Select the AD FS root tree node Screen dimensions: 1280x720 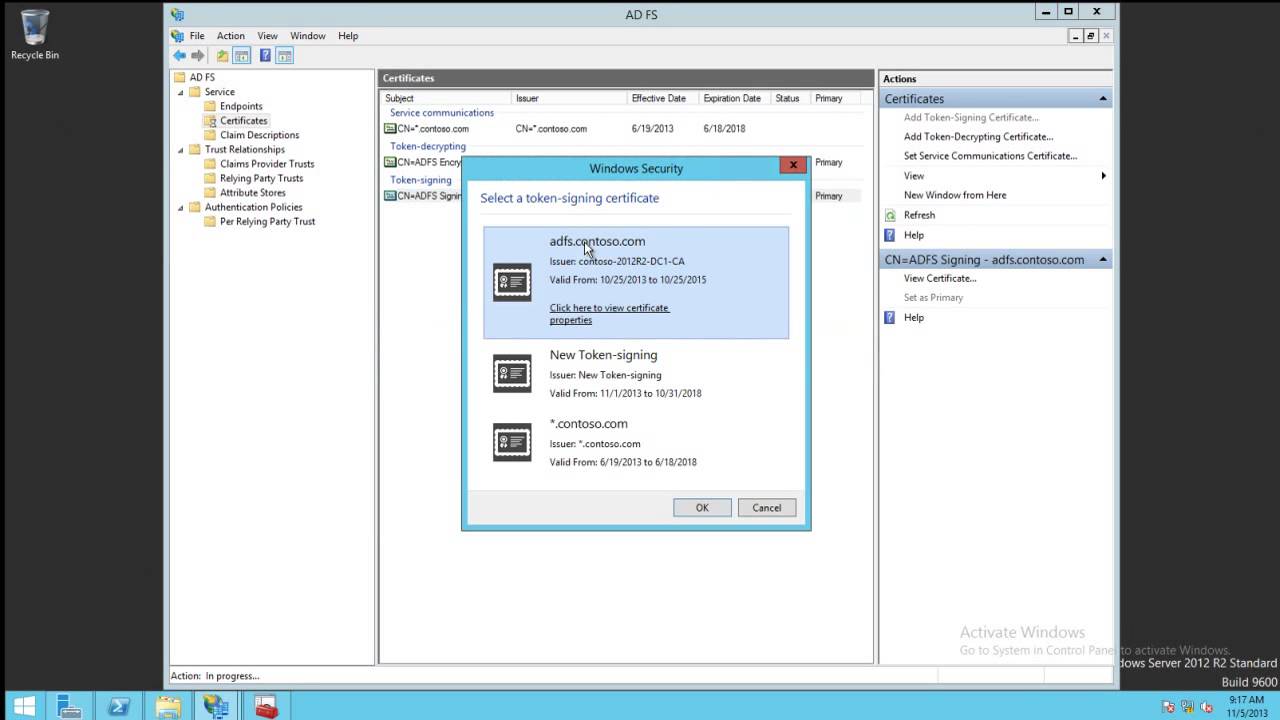202,77
